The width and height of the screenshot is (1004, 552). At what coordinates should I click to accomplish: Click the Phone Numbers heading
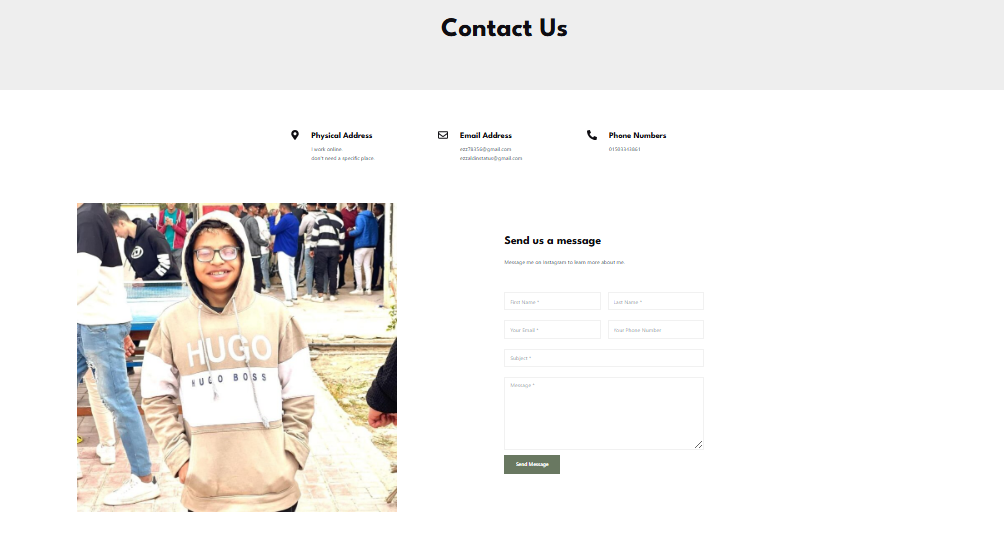(637, 135)
